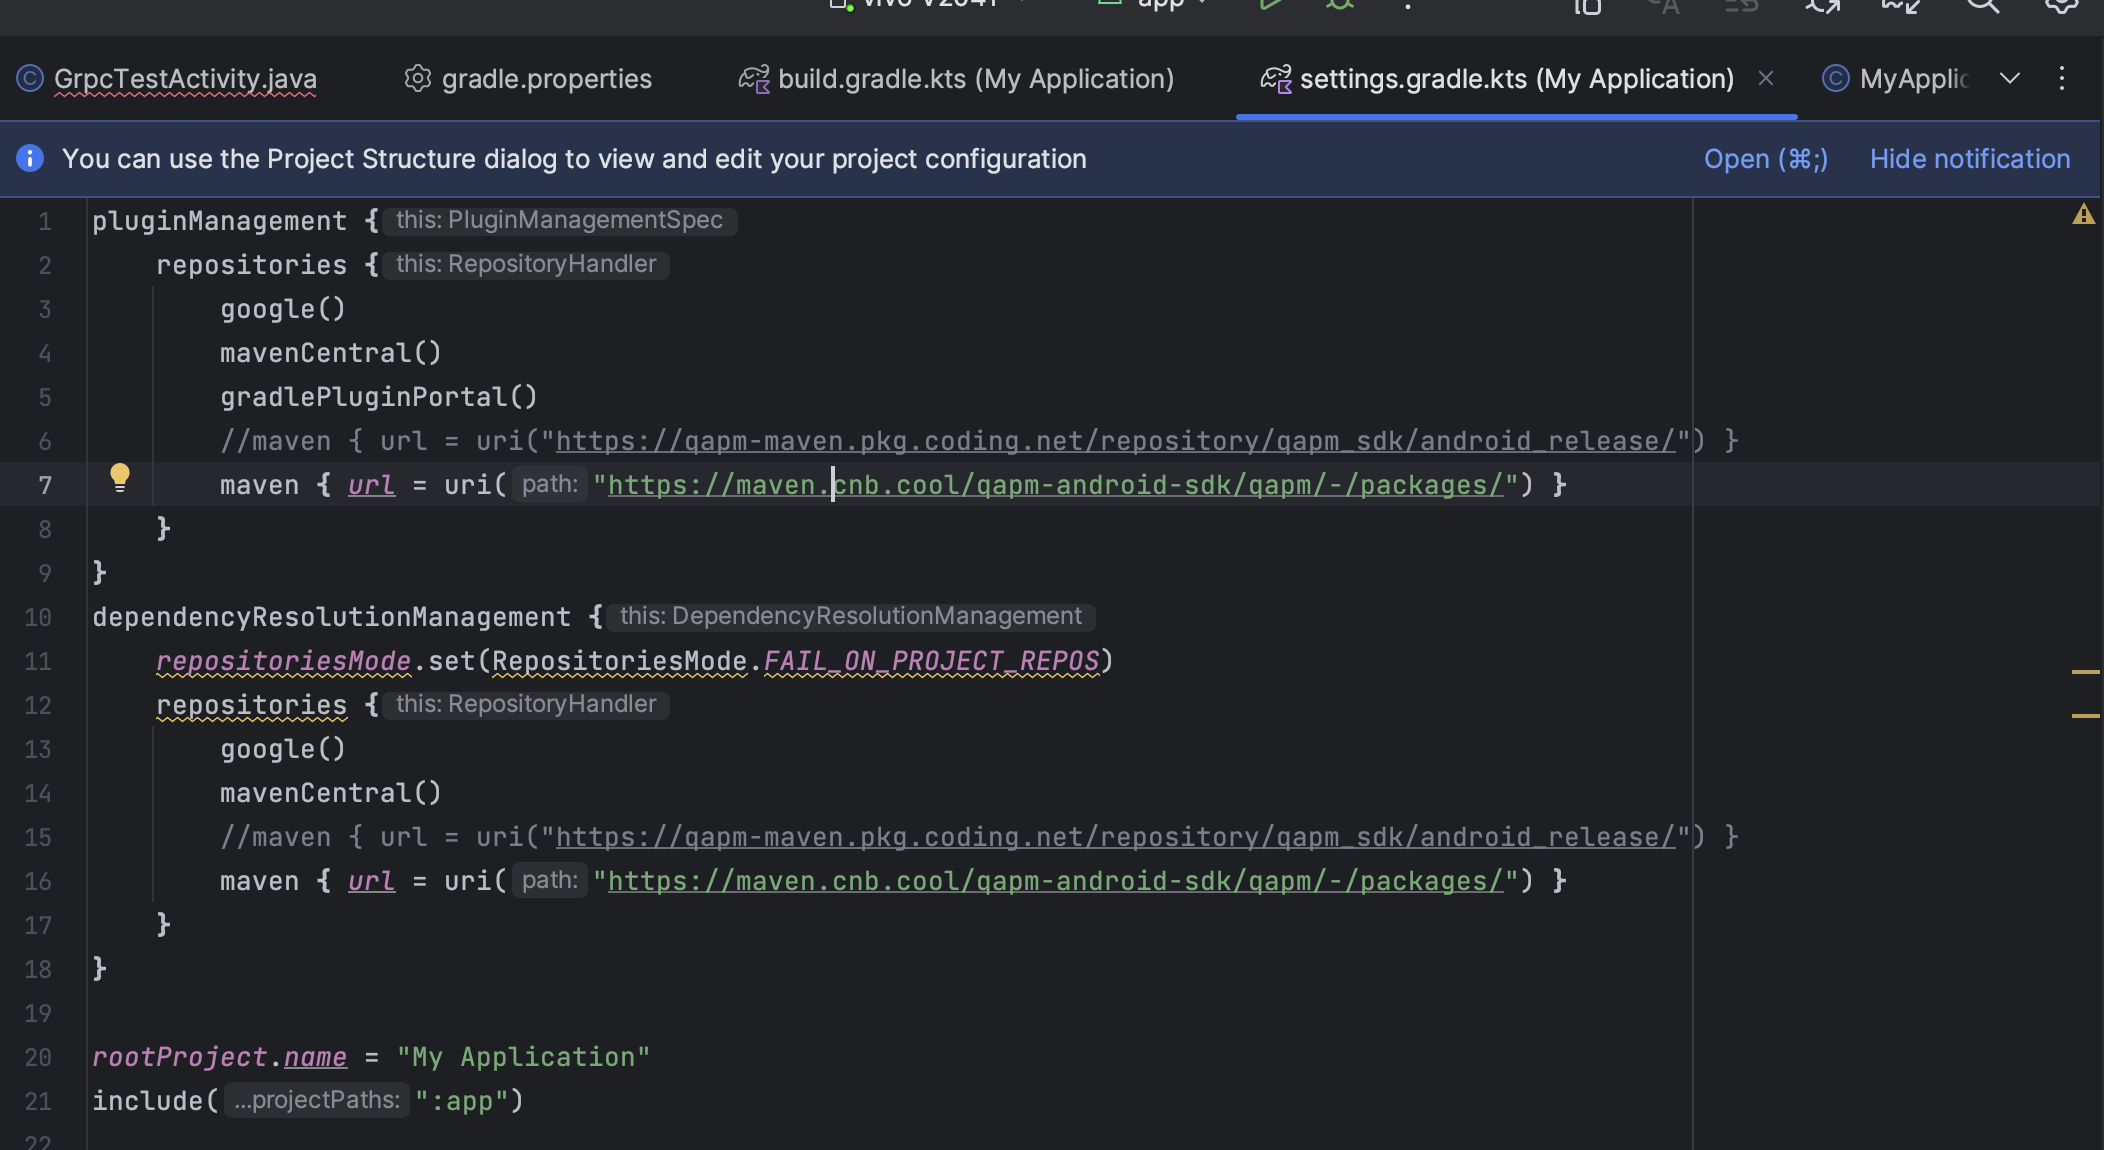Open the app run configuration dropdown
This screenshot has width=2104, height=1150.
tap(1160, 5)
